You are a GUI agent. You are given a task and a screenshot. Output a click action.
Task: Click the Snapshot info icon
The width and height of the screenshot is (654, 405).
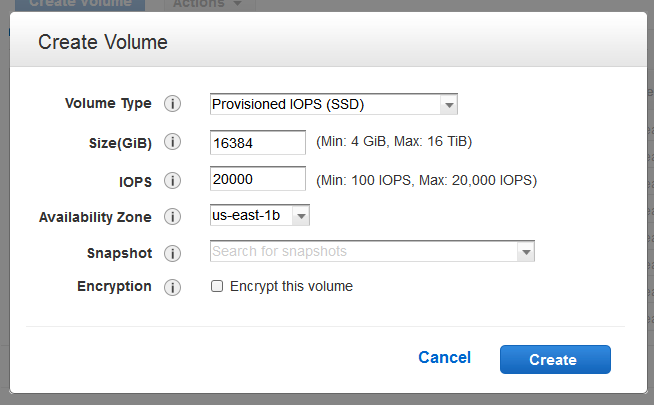tap(172, 254)
